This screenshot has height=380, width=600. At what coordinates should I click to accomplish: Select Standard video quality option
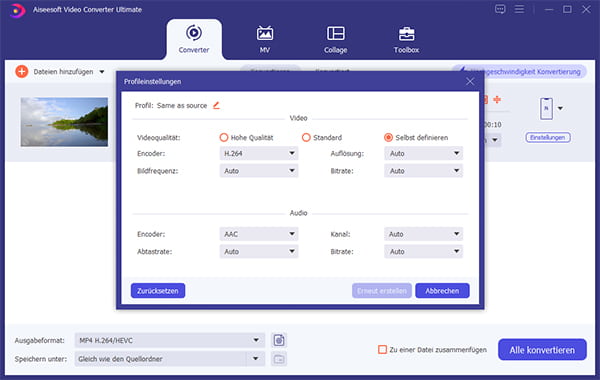click(306, 137)
